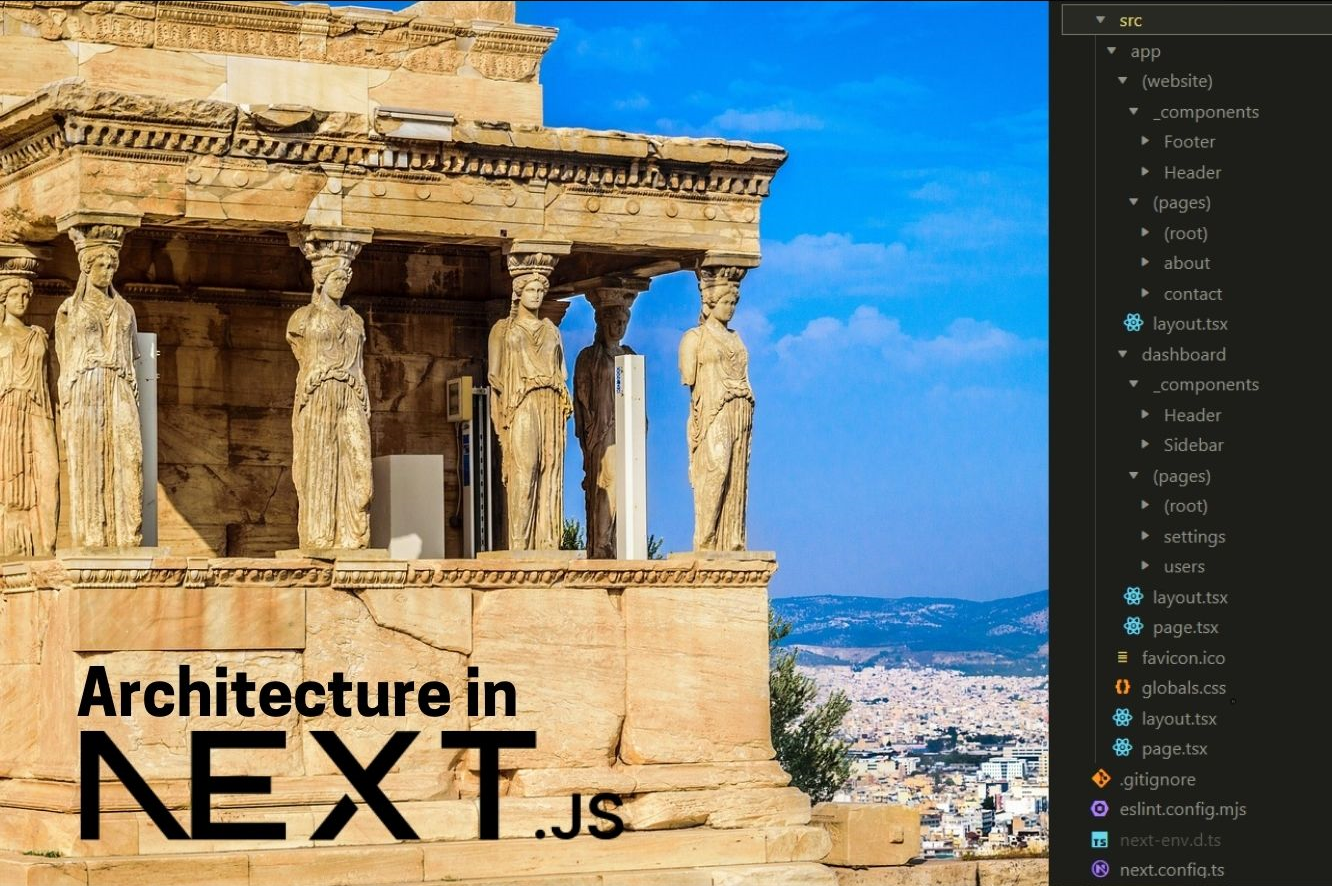Click the curly-brace icon of globals.css
Screen dimensions: 1332x886
1122,687
